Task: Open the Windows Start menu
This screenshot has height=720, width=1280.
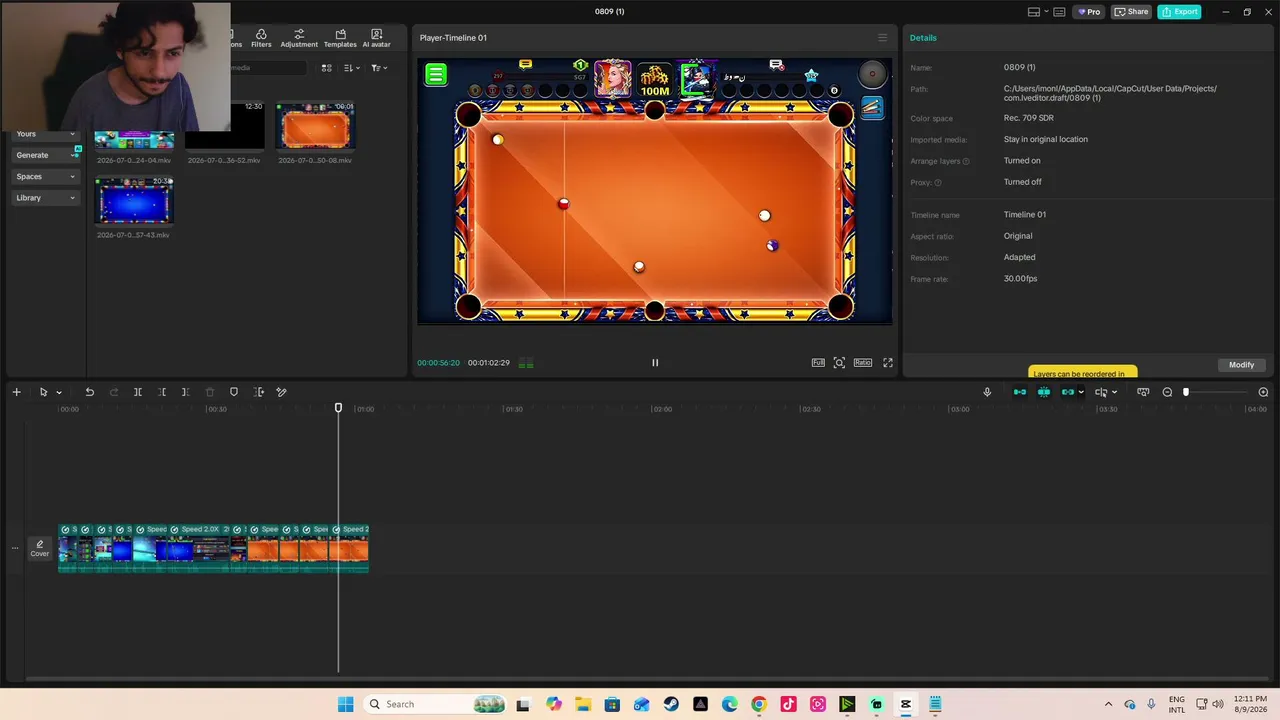Action: pyautogui.click(x=345, y=704)
